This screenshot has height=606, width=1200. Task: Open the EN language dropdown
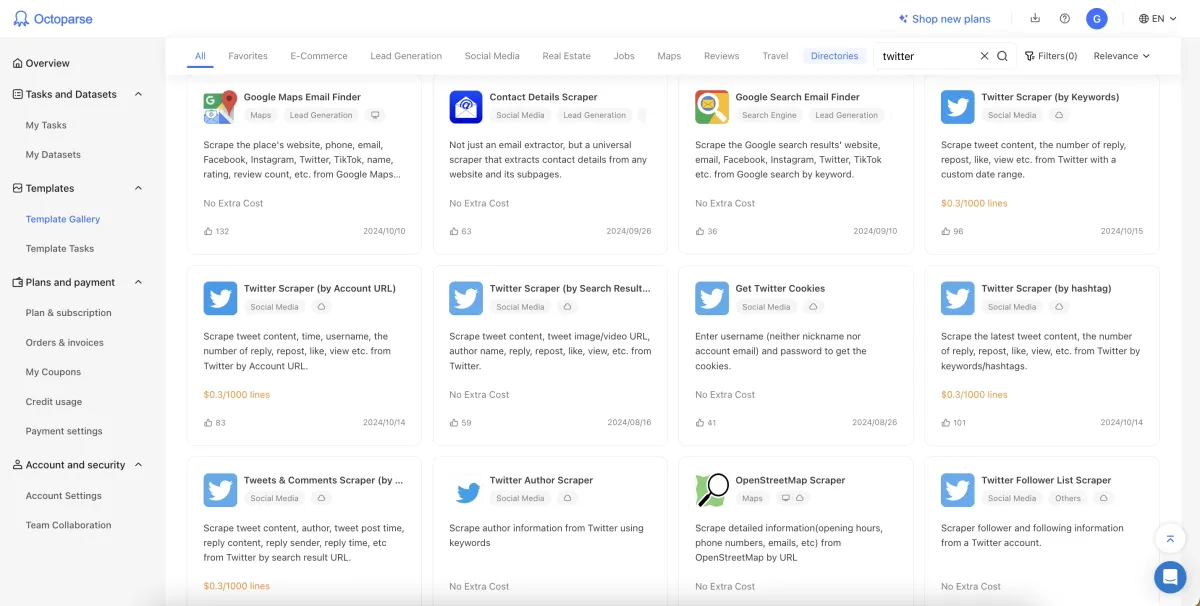[x=1157, y=18]
